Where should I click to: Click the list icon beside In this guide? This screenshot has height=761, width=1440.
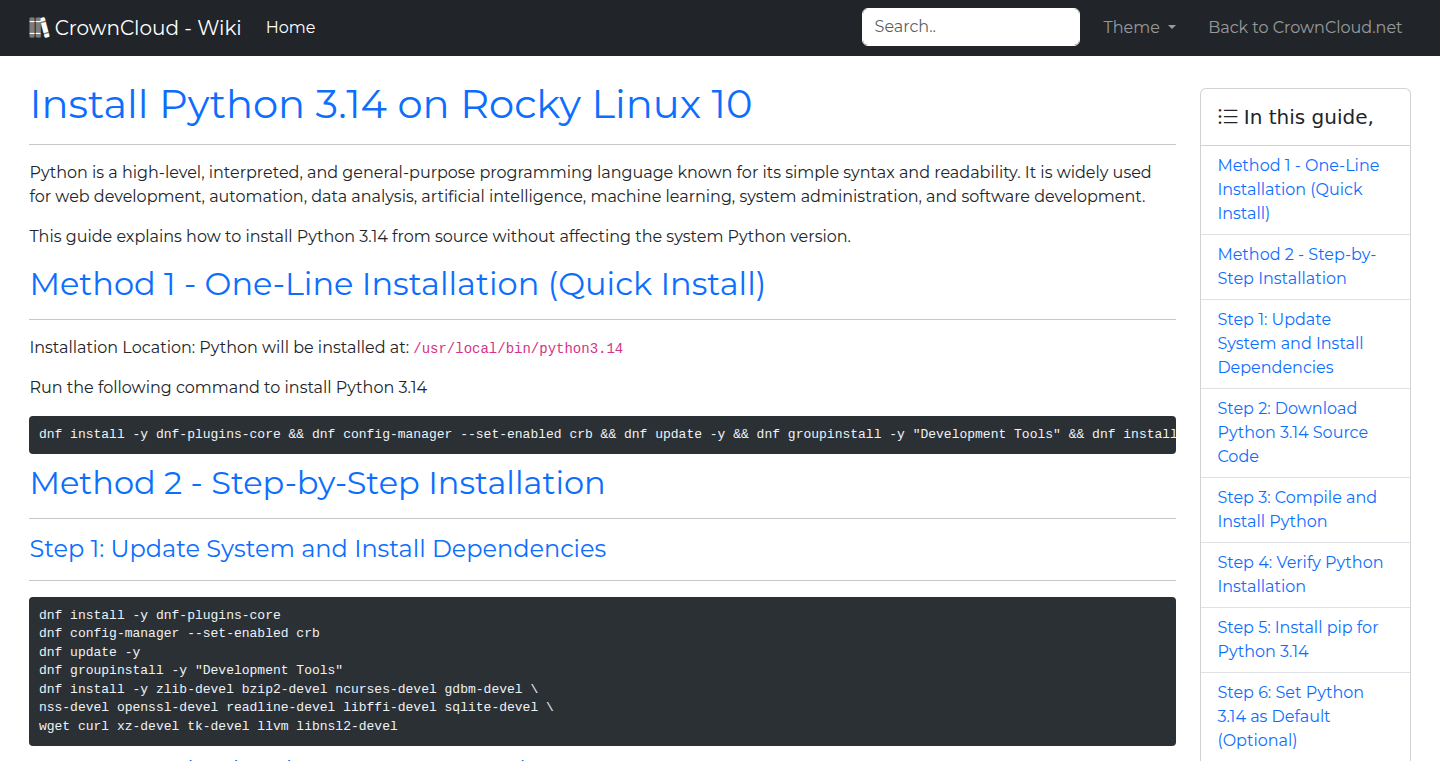point(1228,117)
